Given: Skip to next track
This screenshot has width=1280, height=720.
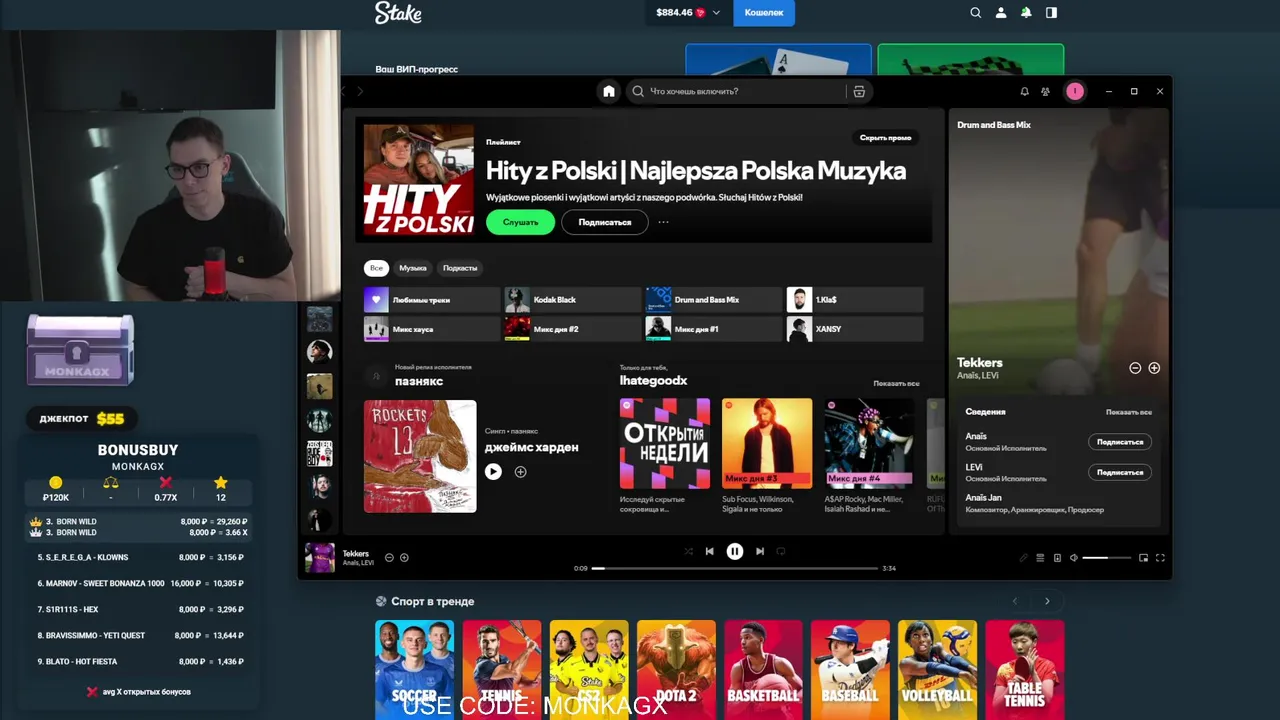Looking at the screenshot, I should click(760, 551).
